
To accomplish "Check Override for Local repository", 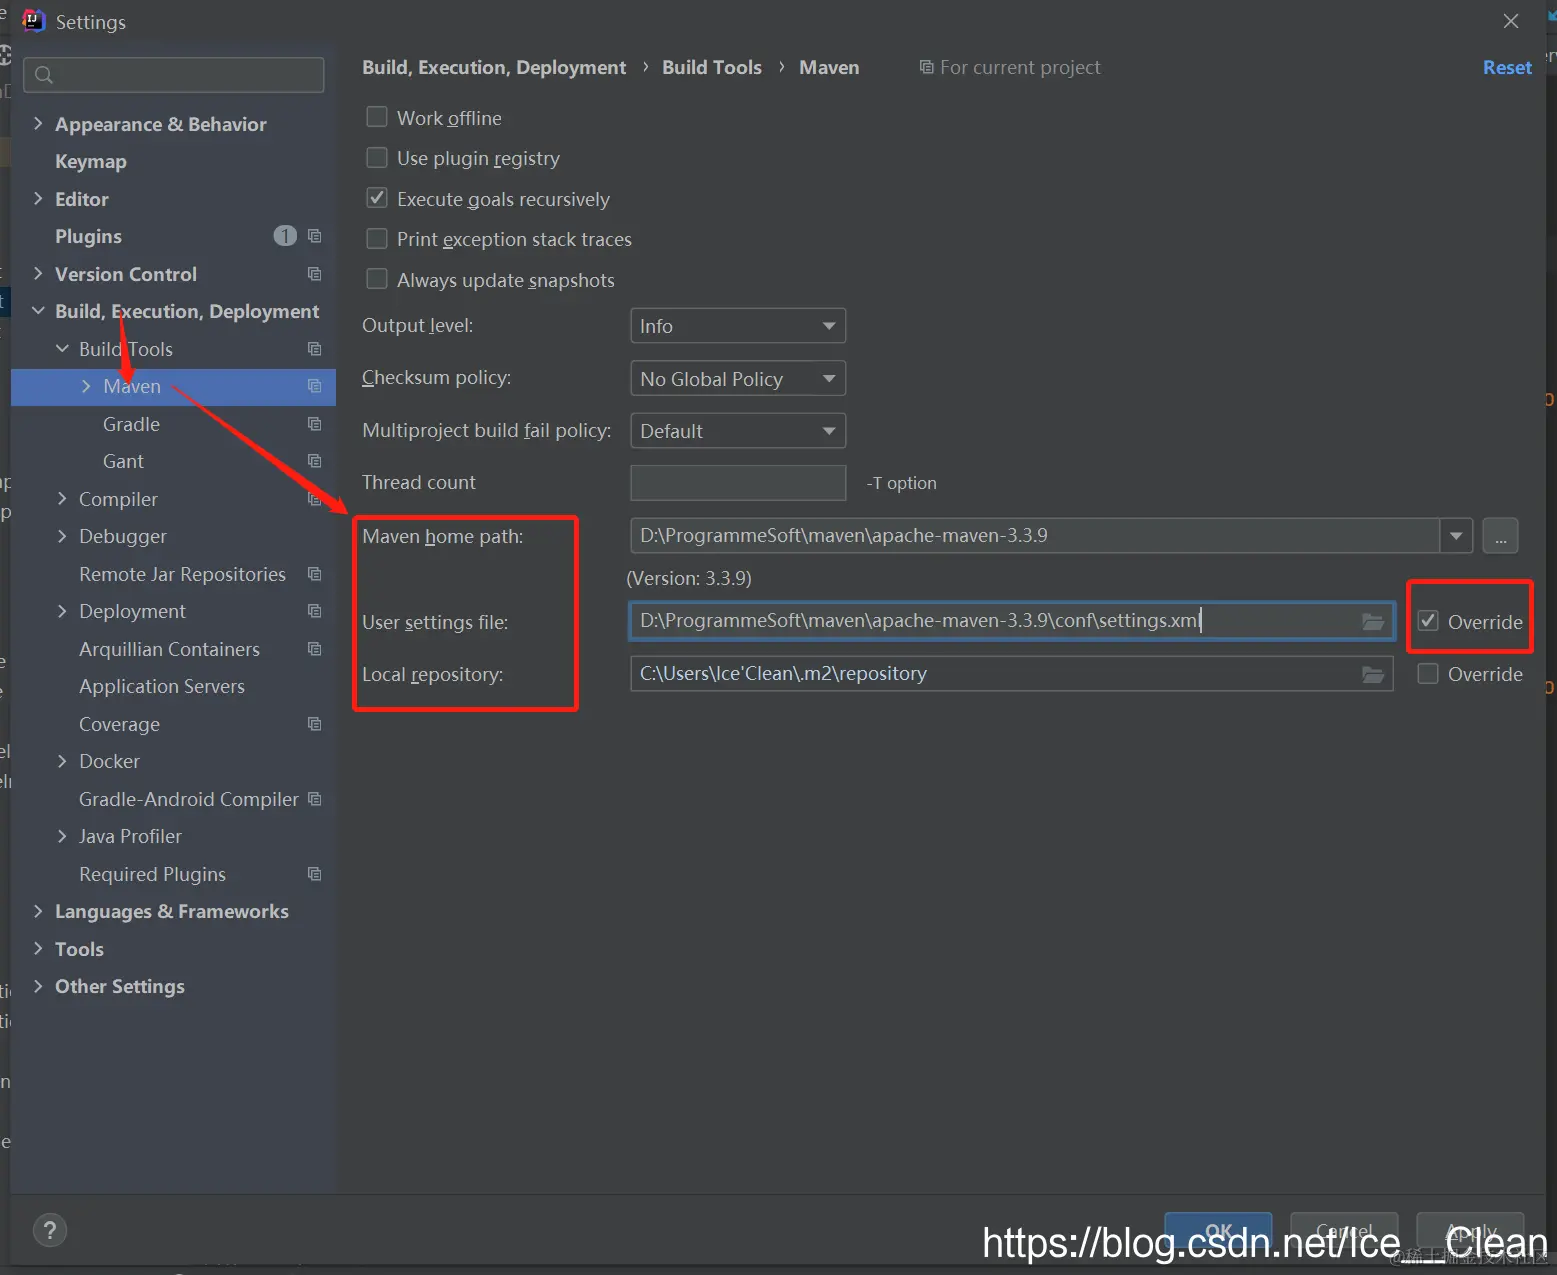I will pos(1428,674).
